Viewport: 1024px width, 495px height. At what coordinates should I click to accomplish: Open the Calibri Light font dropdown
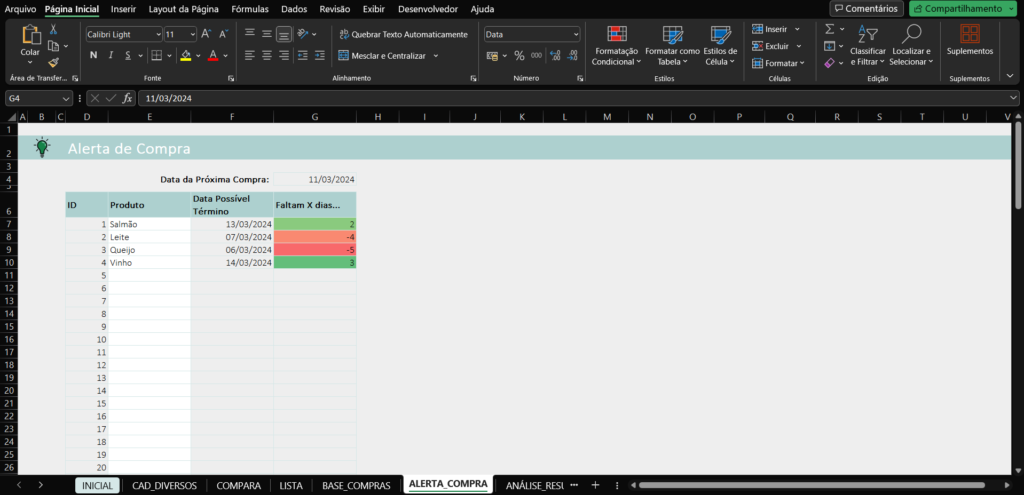click(x=157, y=34)
